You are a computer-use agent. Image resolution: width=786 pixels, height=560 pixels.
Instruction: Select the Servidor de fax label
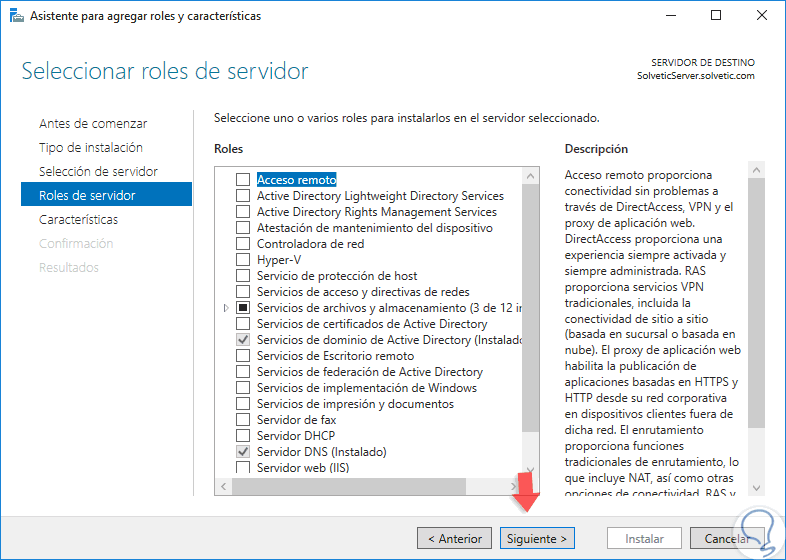tap(296, 420)
